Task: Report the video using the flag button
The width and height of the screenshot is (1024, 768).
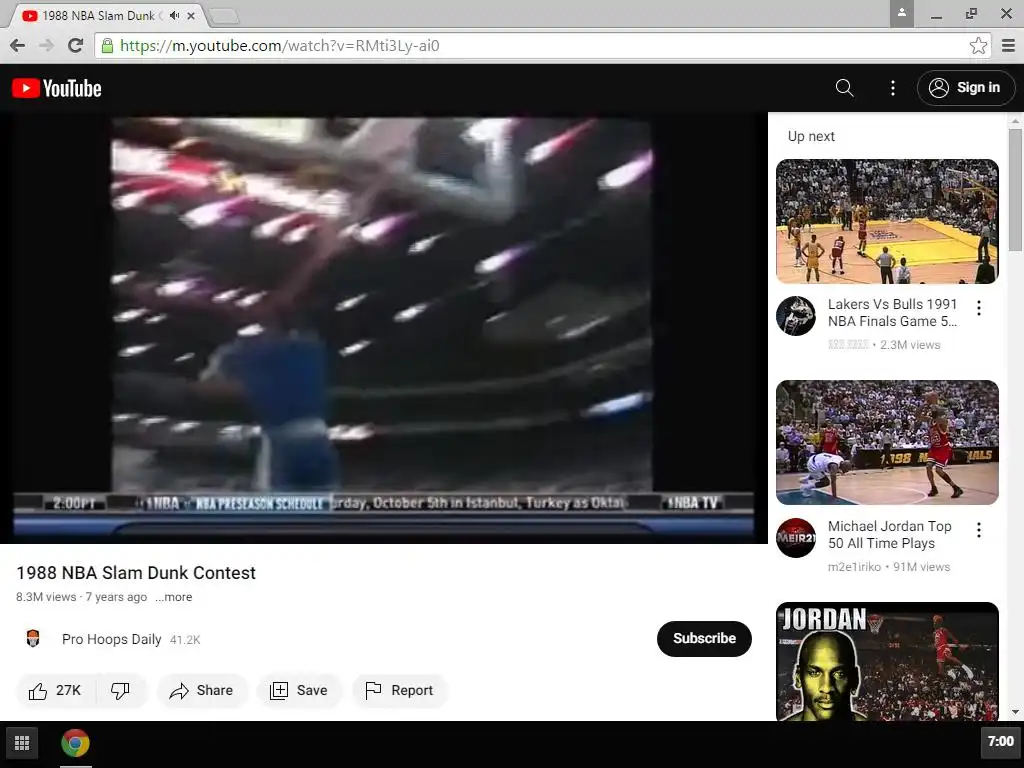Action: (x=400, y=690)
